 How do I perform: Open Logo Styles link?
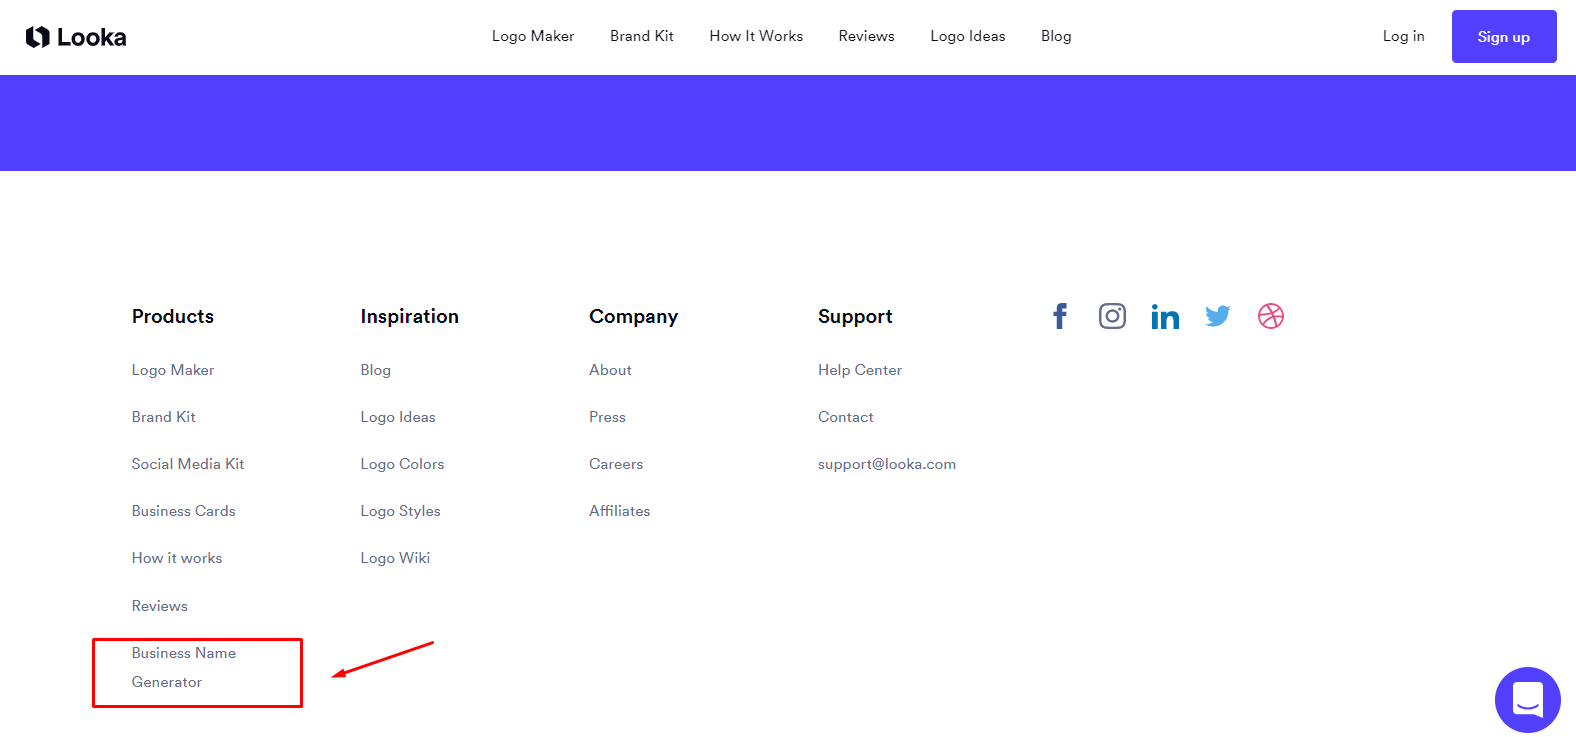pos(400,511)
